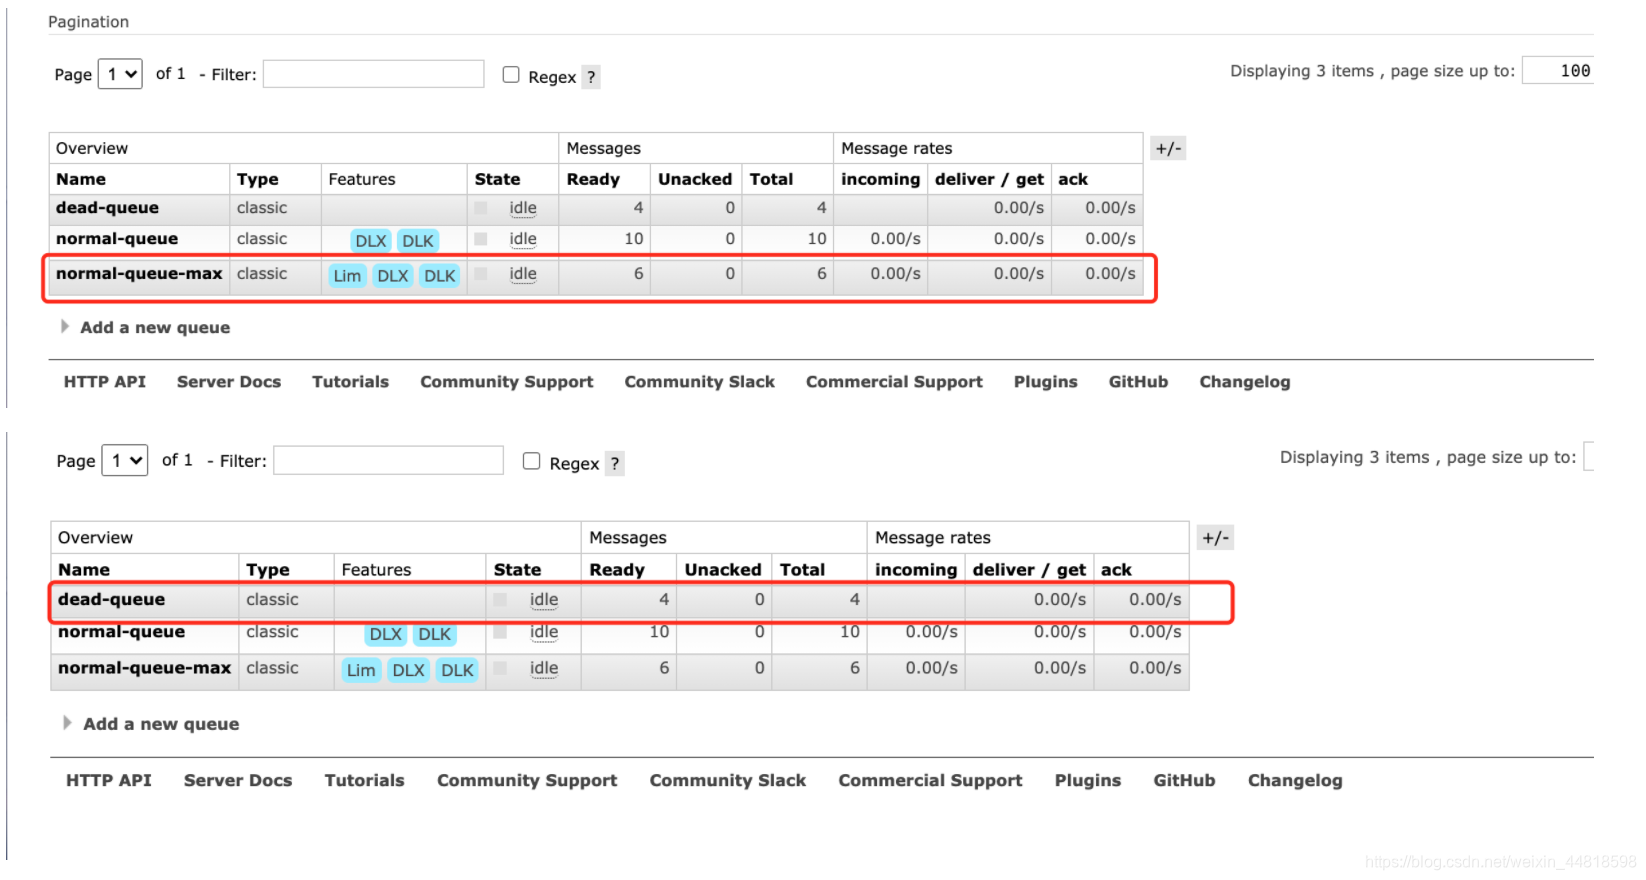This screenshot has height=880, width=1646.
Task: Click the page size field showing 100
Action: pyautogui.click(x=1557, y=71)
